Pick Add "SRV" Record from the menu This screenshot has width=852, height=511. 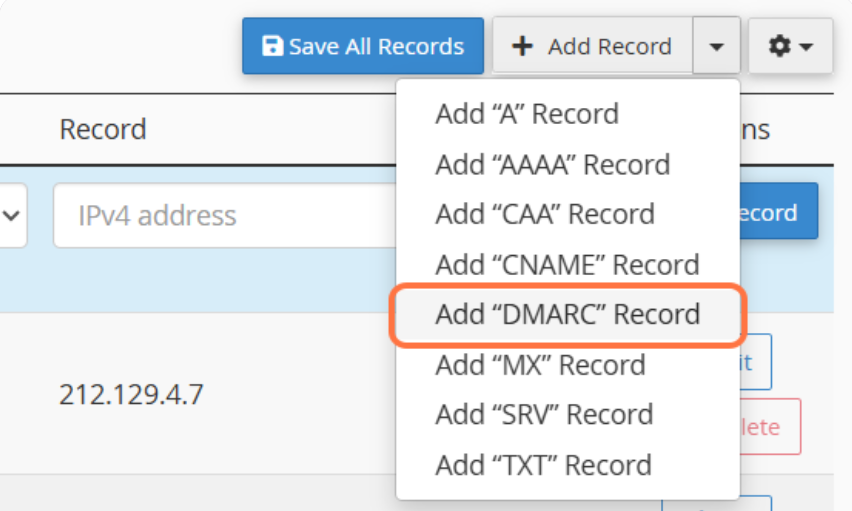(x=544, y=414)
